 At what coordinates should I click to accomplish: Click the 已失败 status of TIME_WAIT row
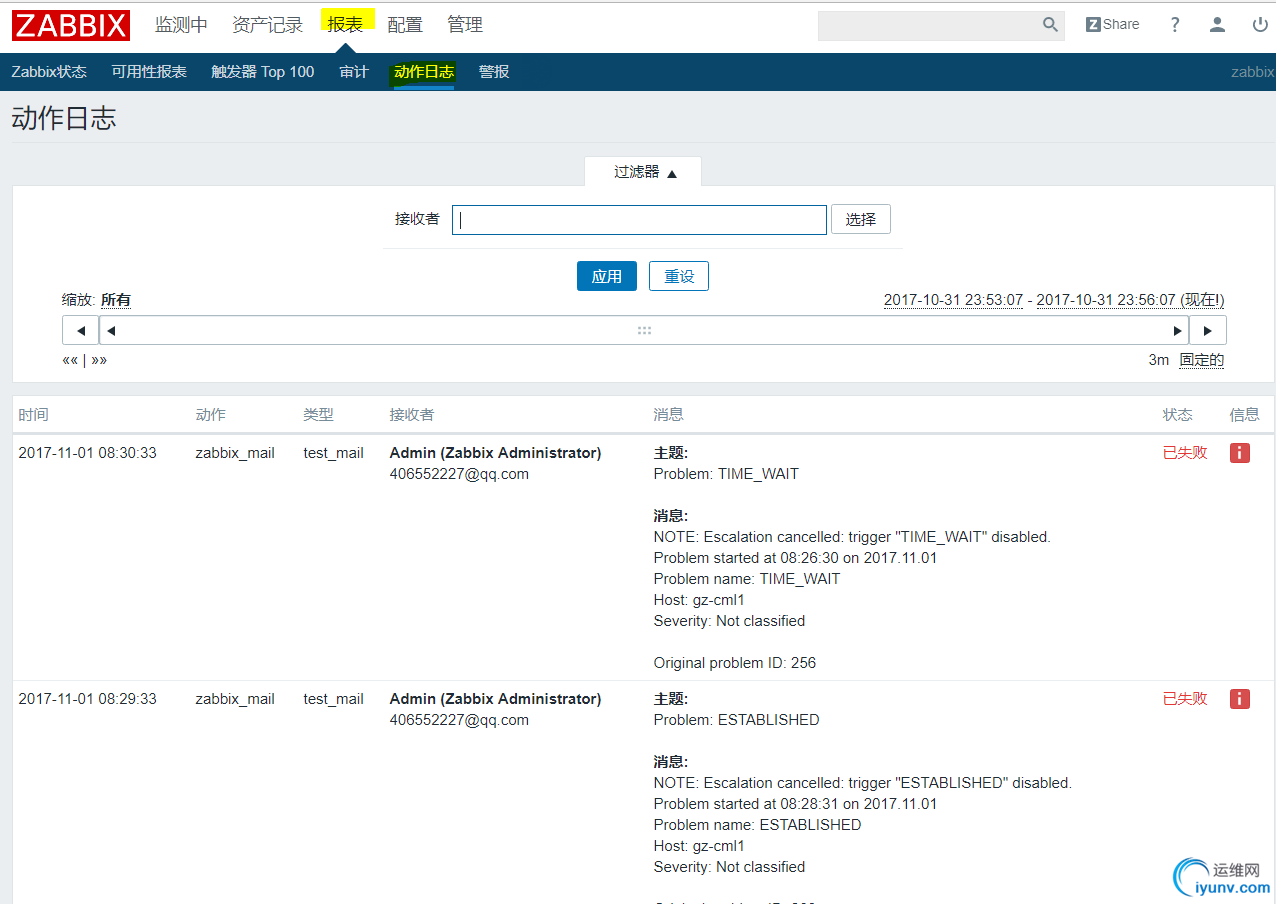1185,453
